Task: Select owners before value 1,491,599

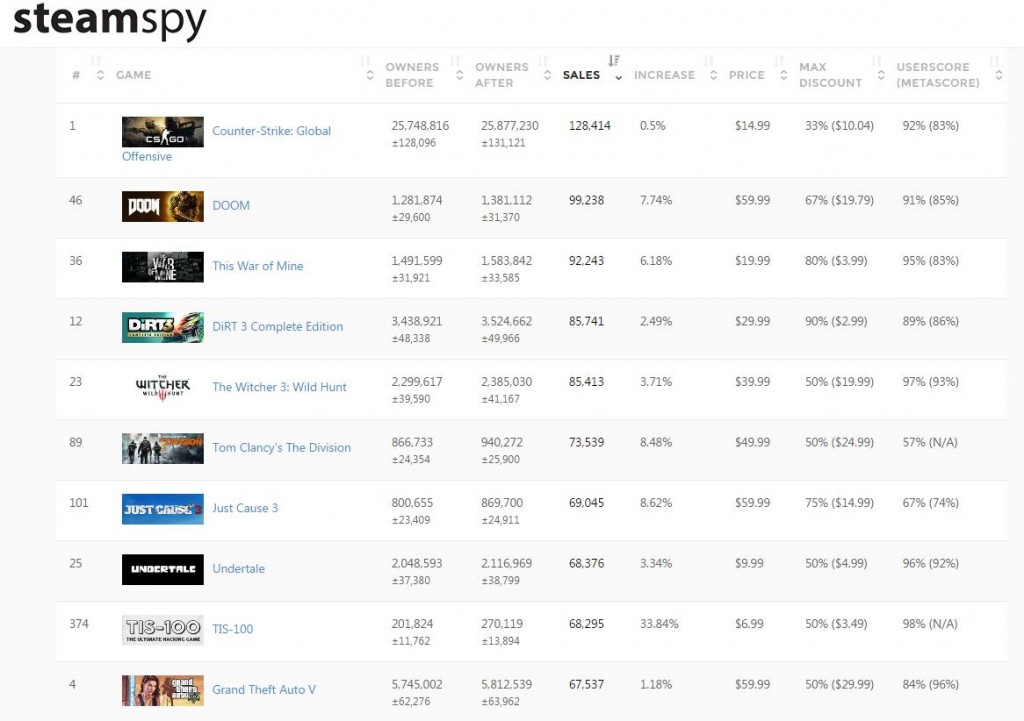Action: 417,261
